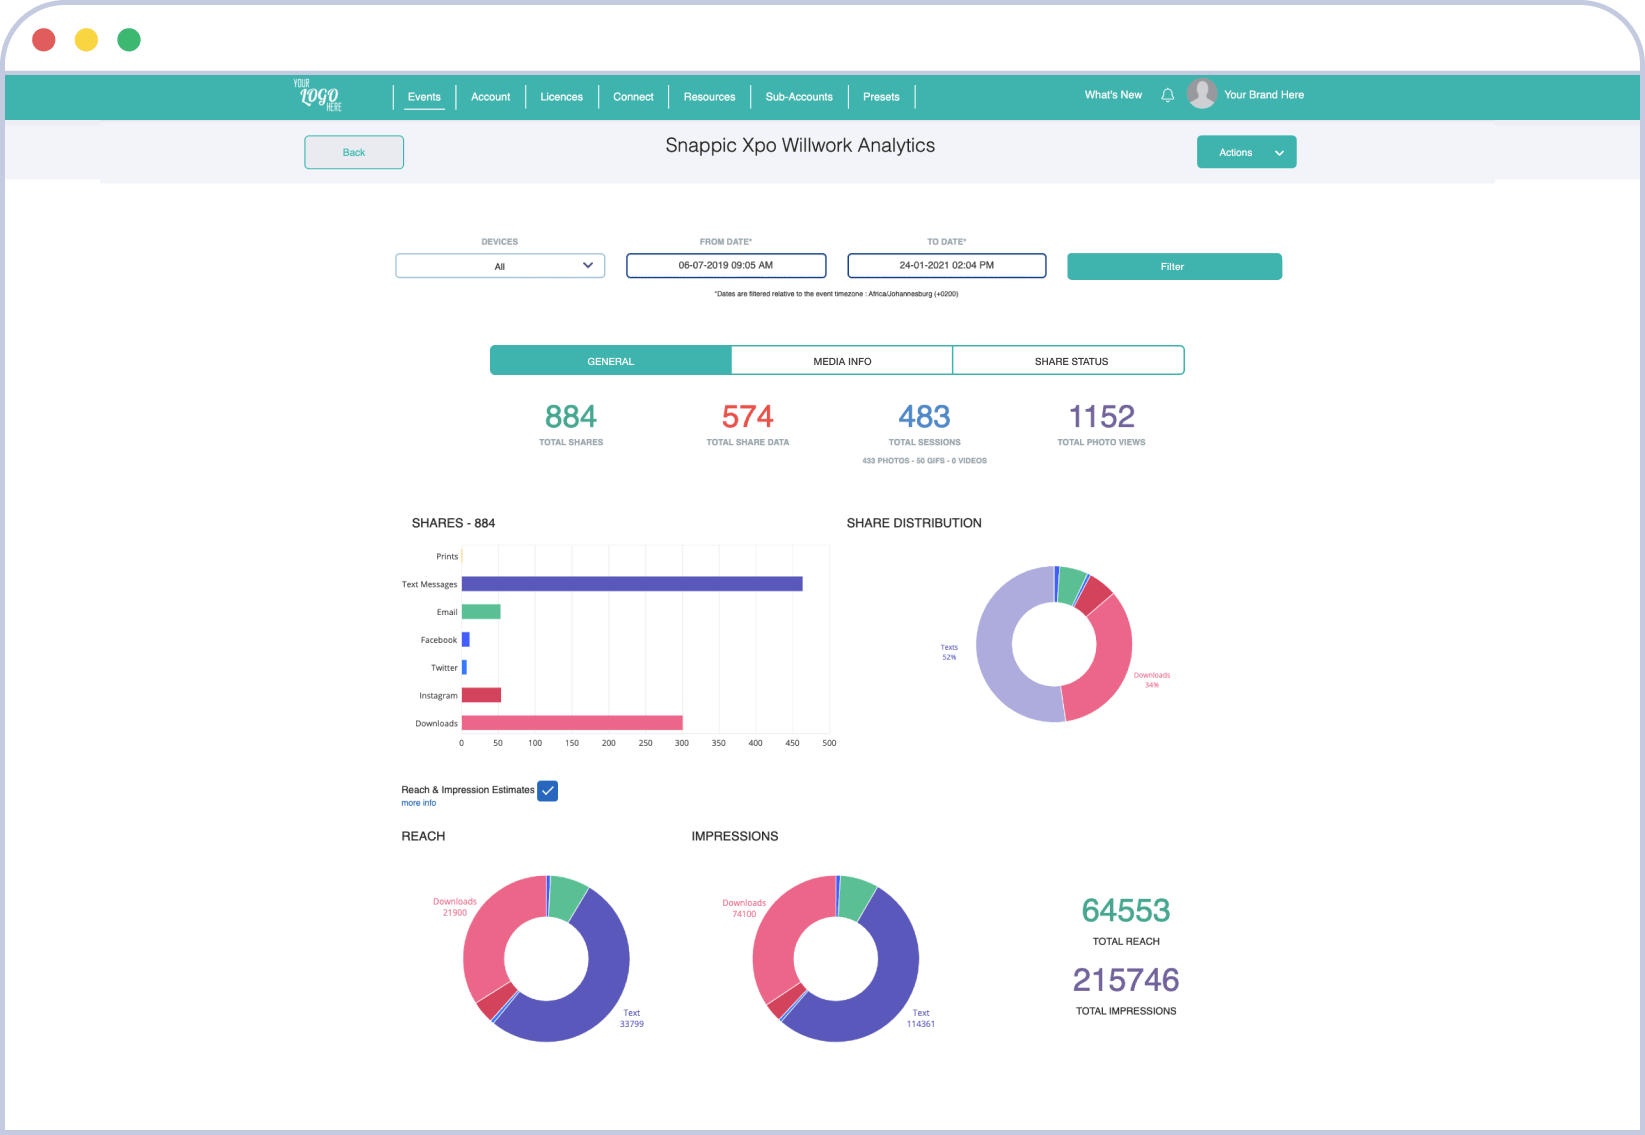Open the Presets menu item
The image size is (1645, 1135).
[881, 97]
